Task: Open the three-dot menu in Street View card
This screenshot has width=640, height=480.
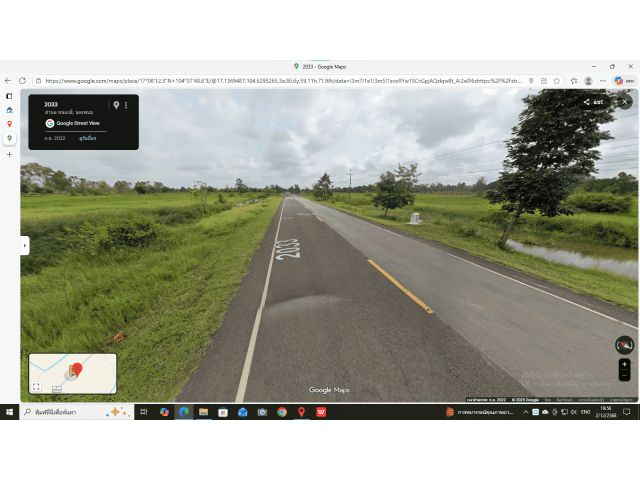Action: pos(126,105)
